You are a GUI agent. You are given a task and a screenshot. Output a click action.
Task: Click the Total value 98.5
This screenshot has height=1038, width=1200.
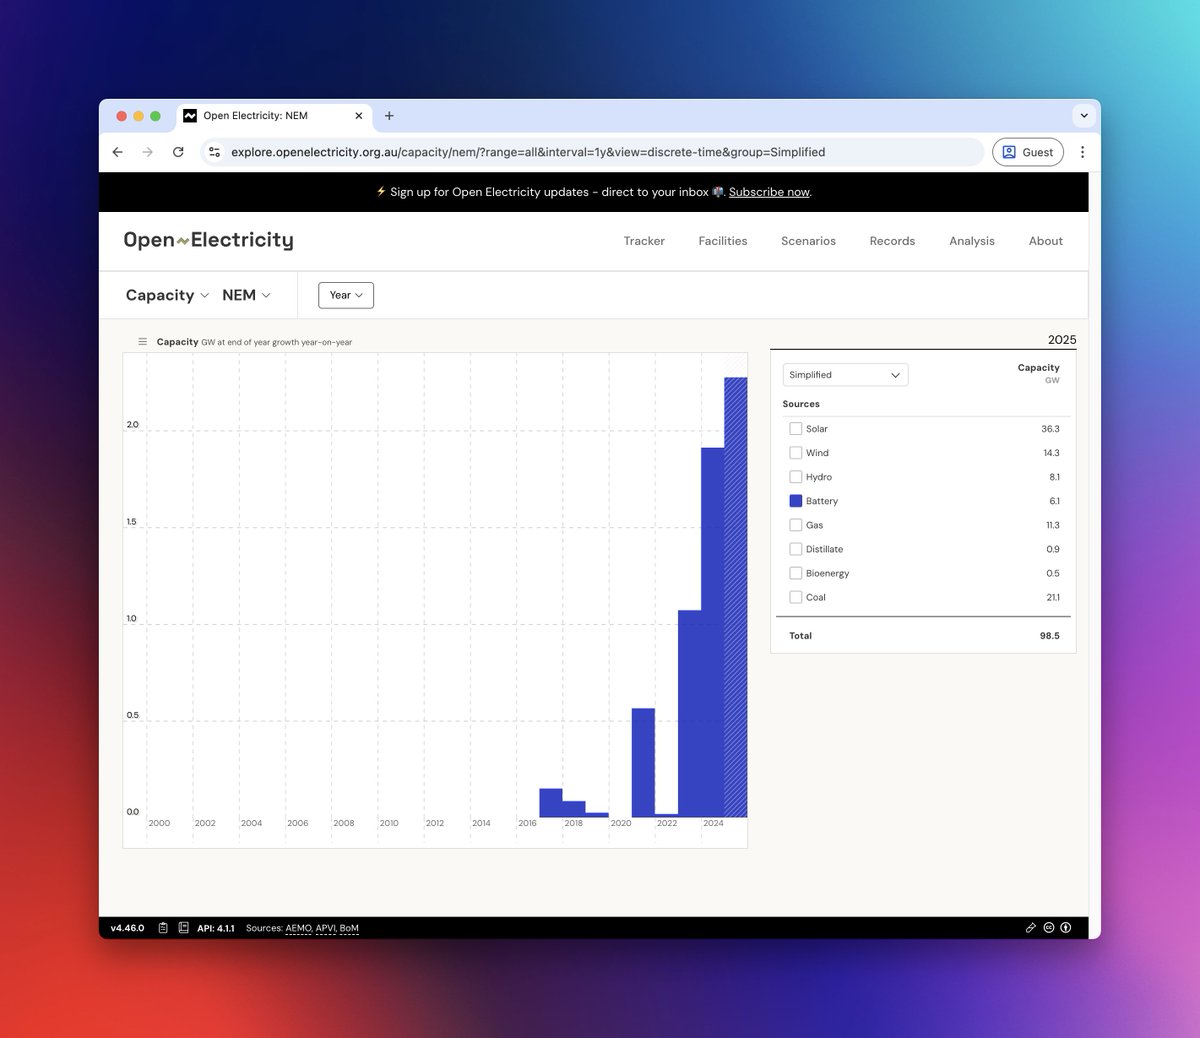coord(1049,636)
